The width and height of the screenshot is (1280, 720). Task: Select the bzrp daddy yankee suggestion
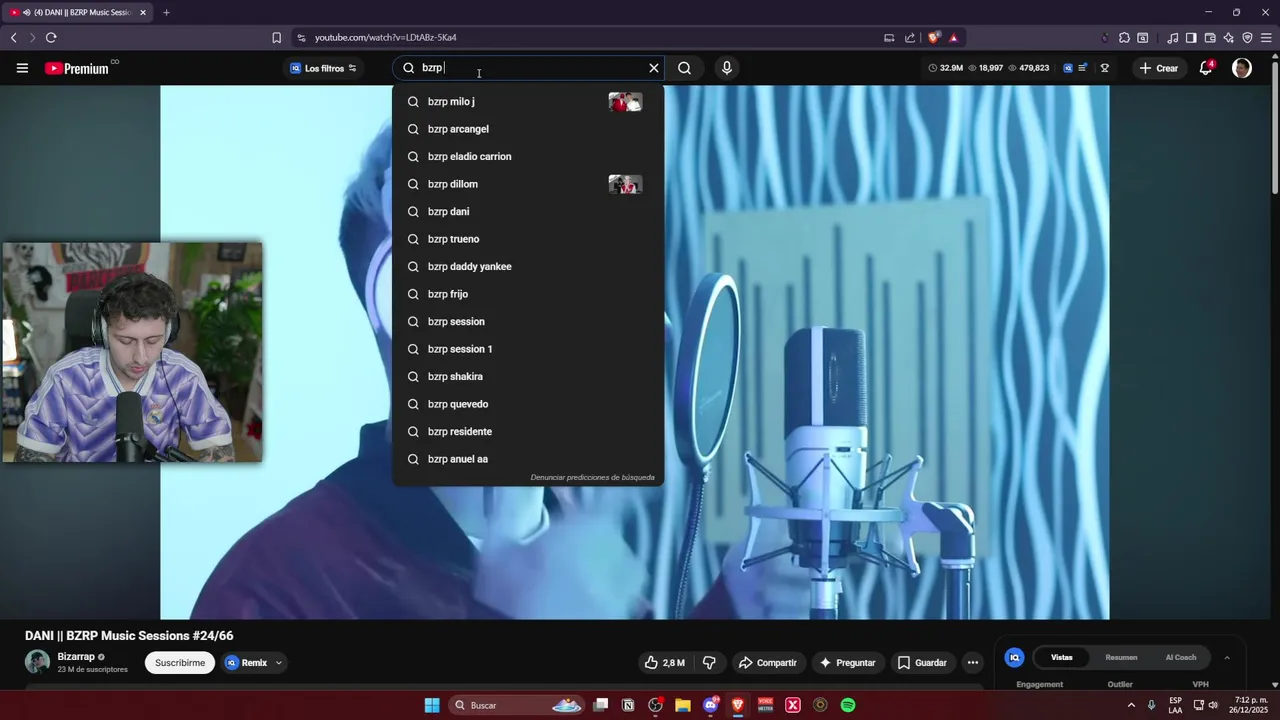pyautogui.click(x=528, y=267)
